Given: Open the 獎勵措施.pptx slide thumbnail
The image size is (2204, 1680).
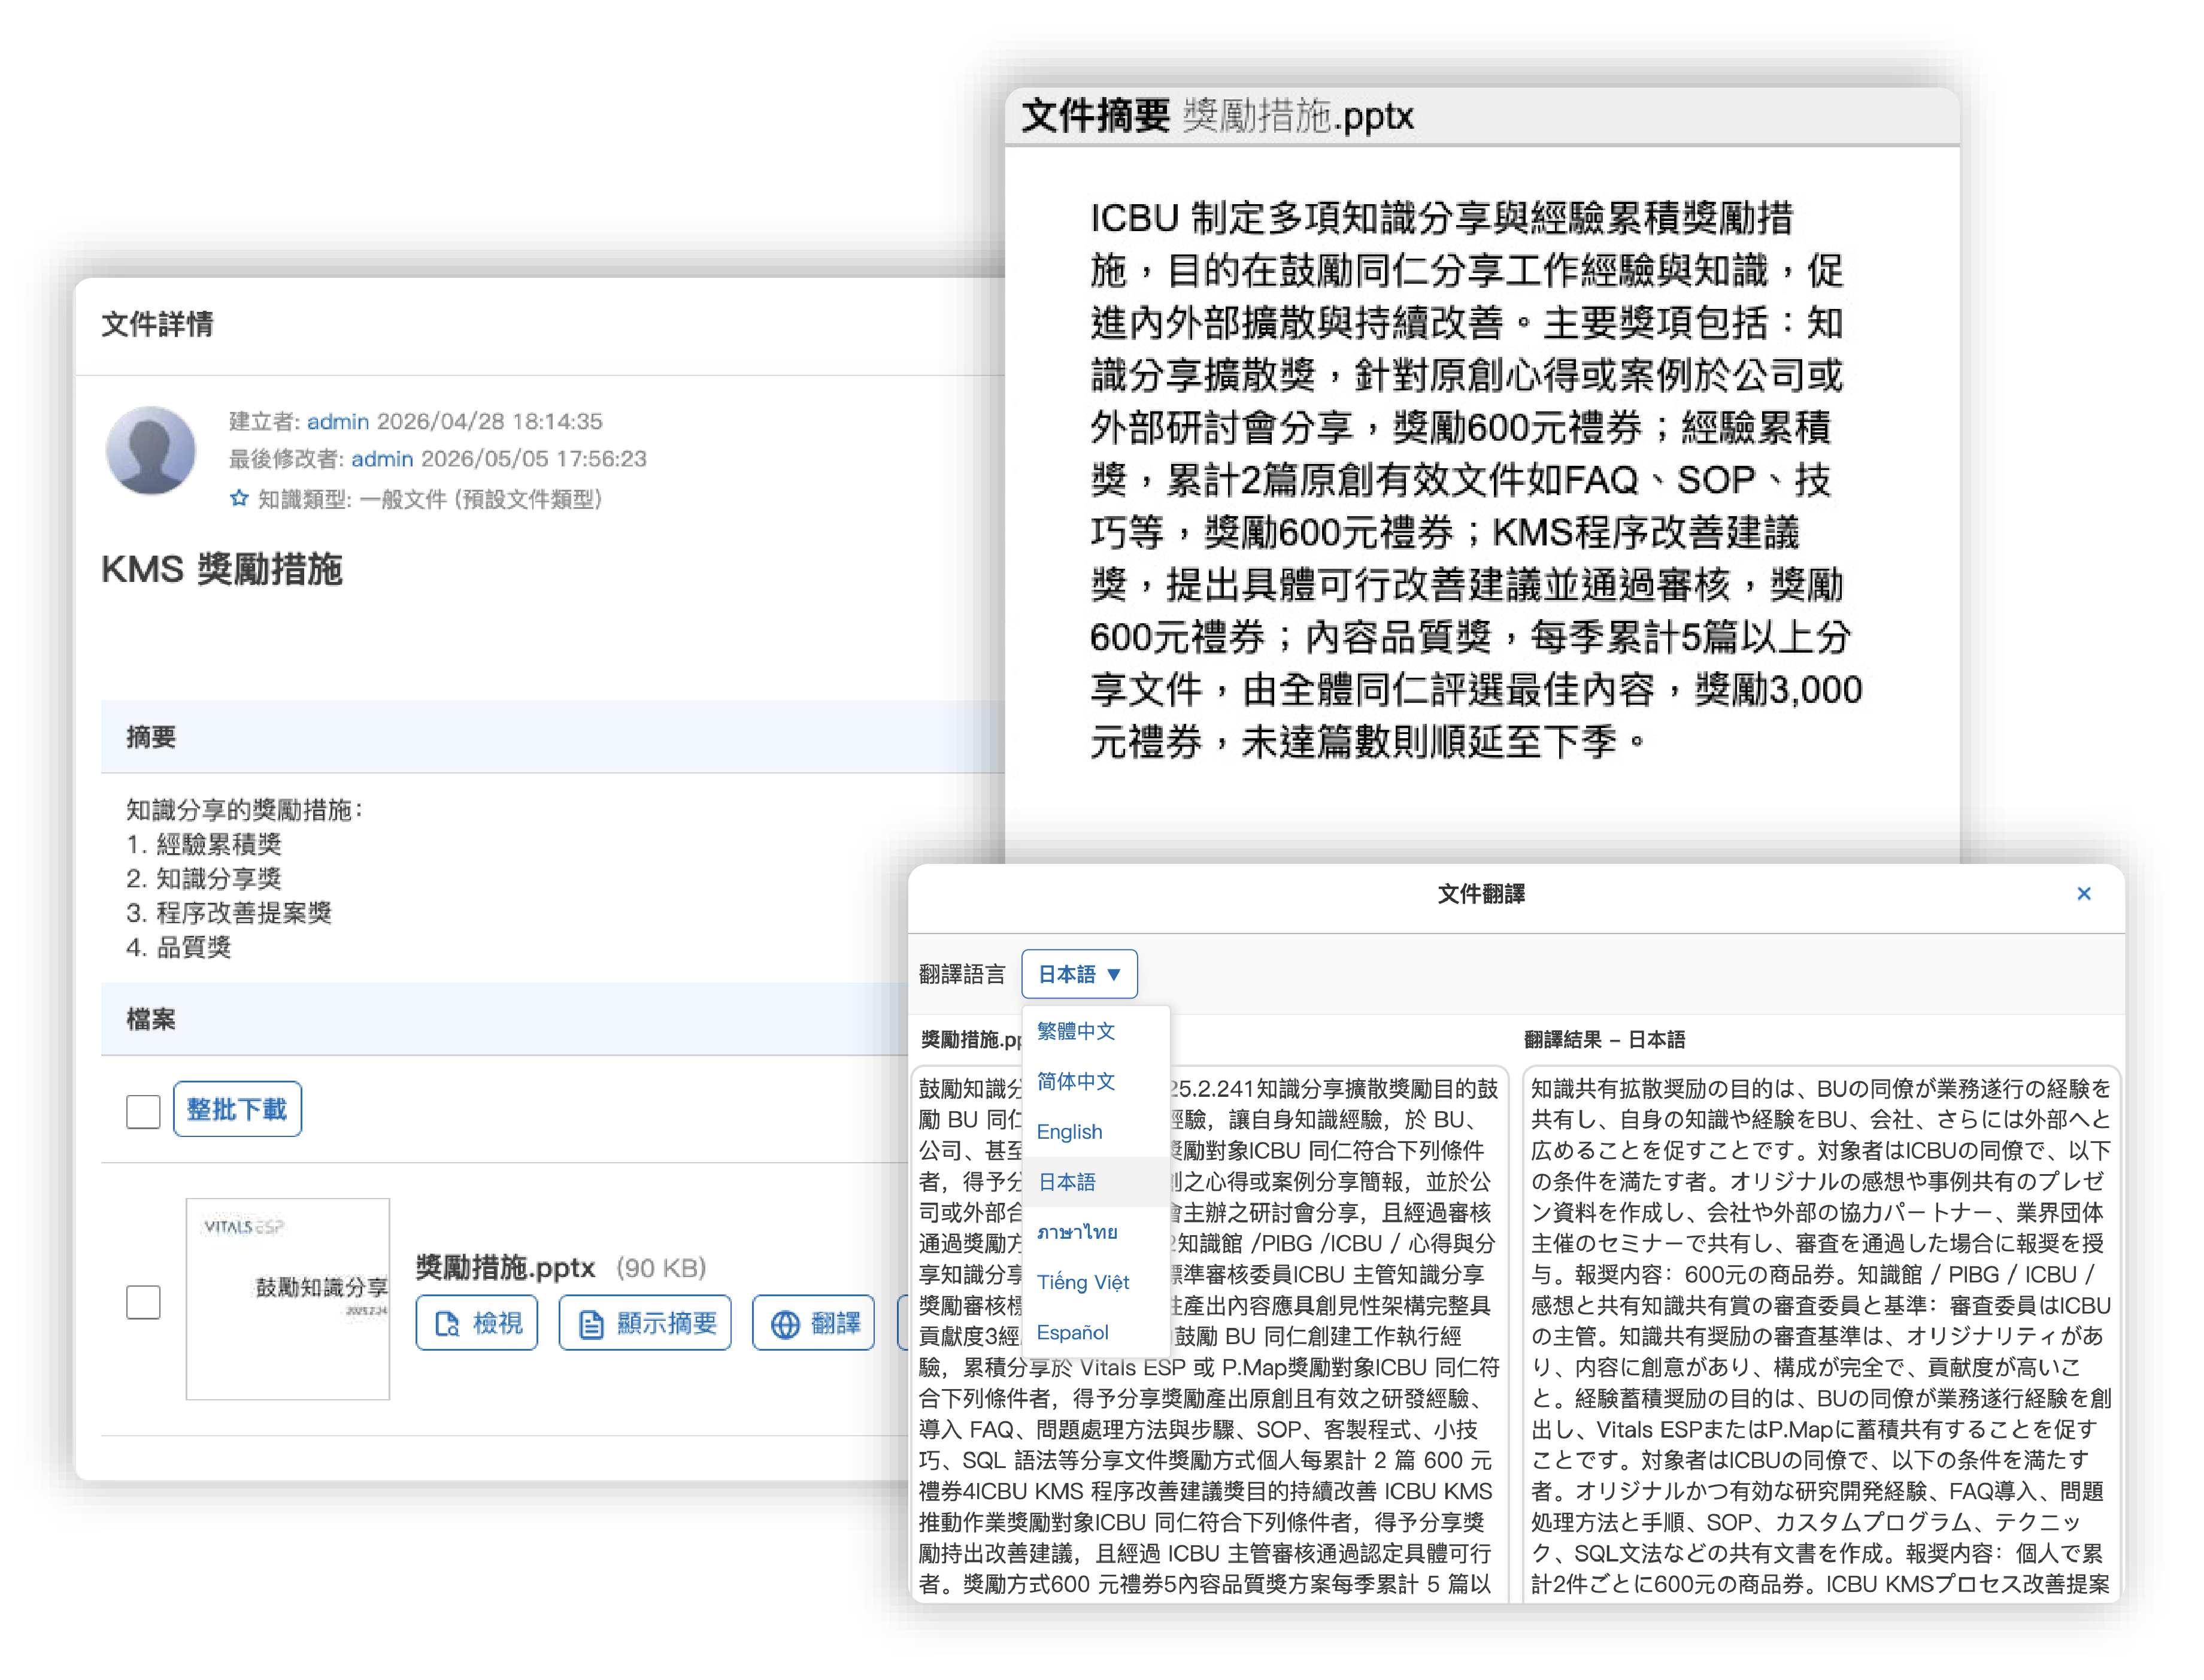Looking at the screenshot, I should click(288, 1299).
